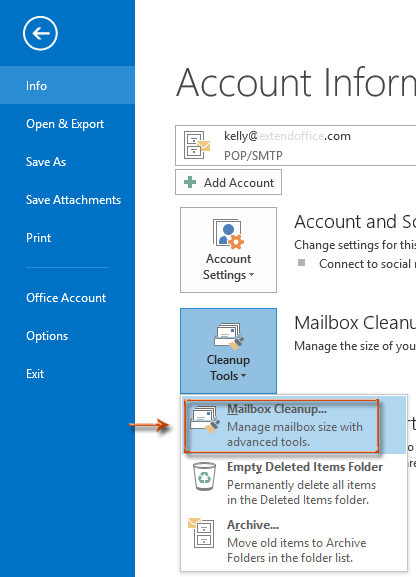Open the Print page

[x=67, y=237]
